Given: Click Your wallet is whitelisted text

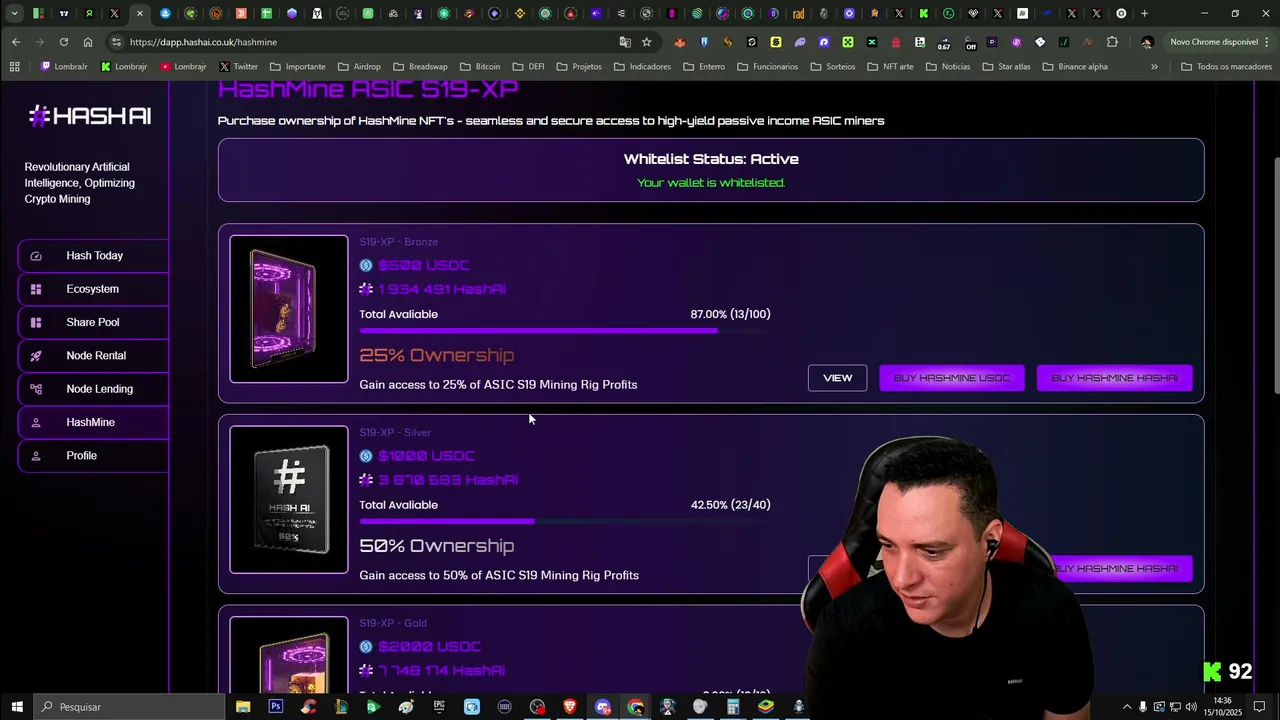Looking at the screenshot, I should [x=711, y=183].
